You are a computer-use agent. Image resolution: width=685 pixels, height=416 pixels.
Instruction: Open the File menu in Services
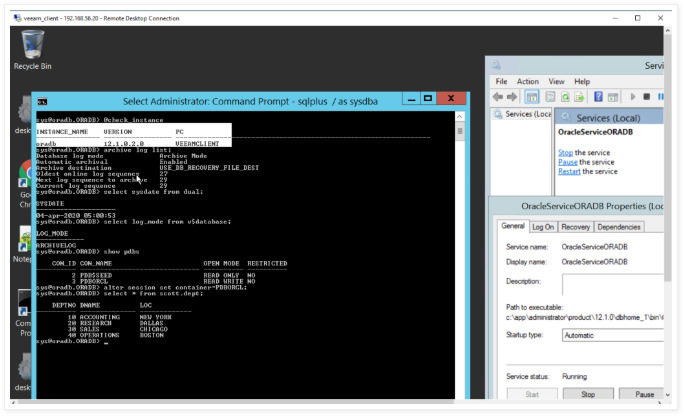click(x=501, y=81)
